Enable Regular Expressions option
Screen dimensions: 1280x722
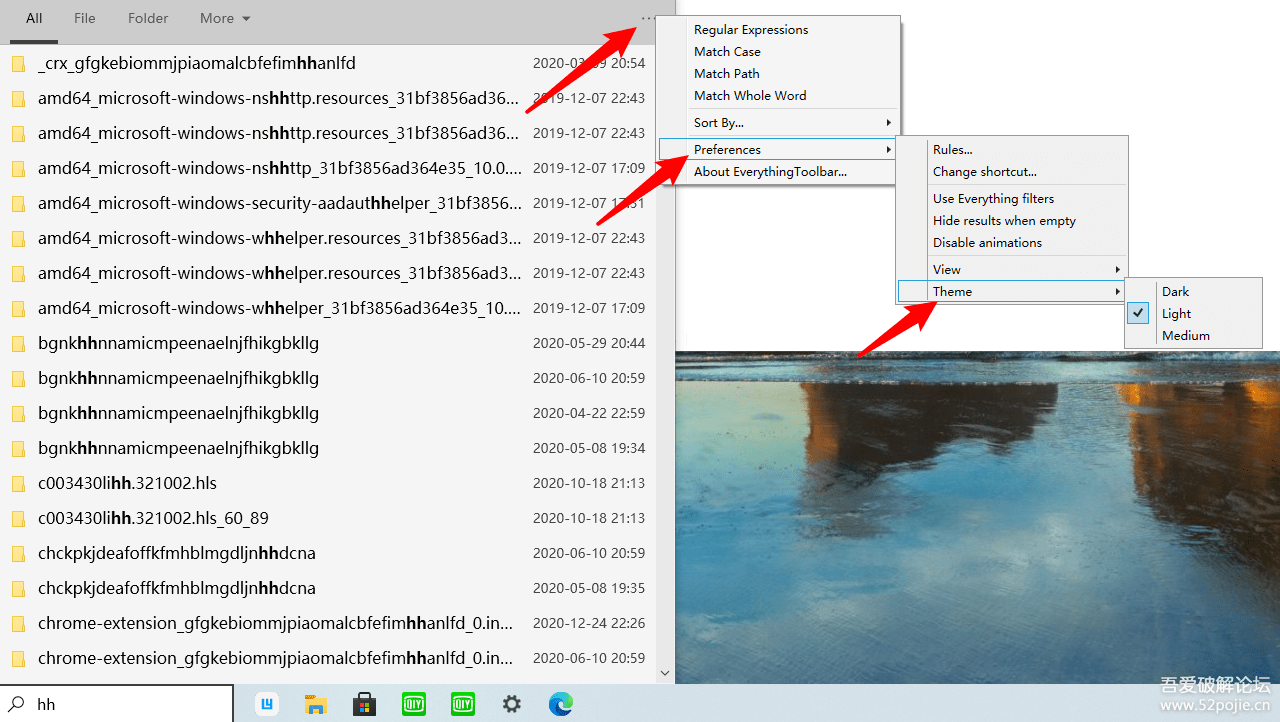click(x=750, y=30)
